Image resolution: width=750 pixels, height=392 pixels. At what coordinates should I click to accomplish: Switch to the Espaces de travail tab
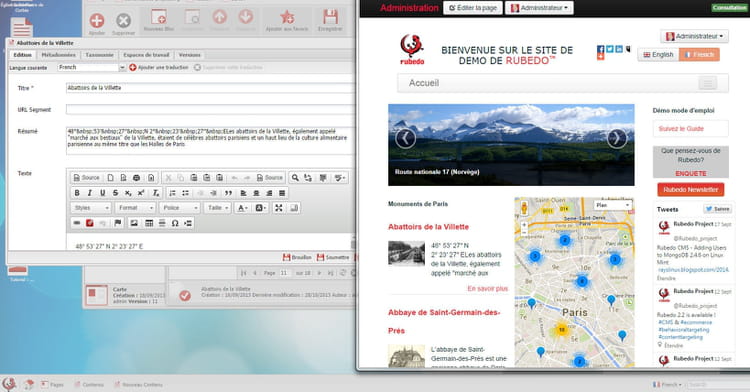(146, 55)
